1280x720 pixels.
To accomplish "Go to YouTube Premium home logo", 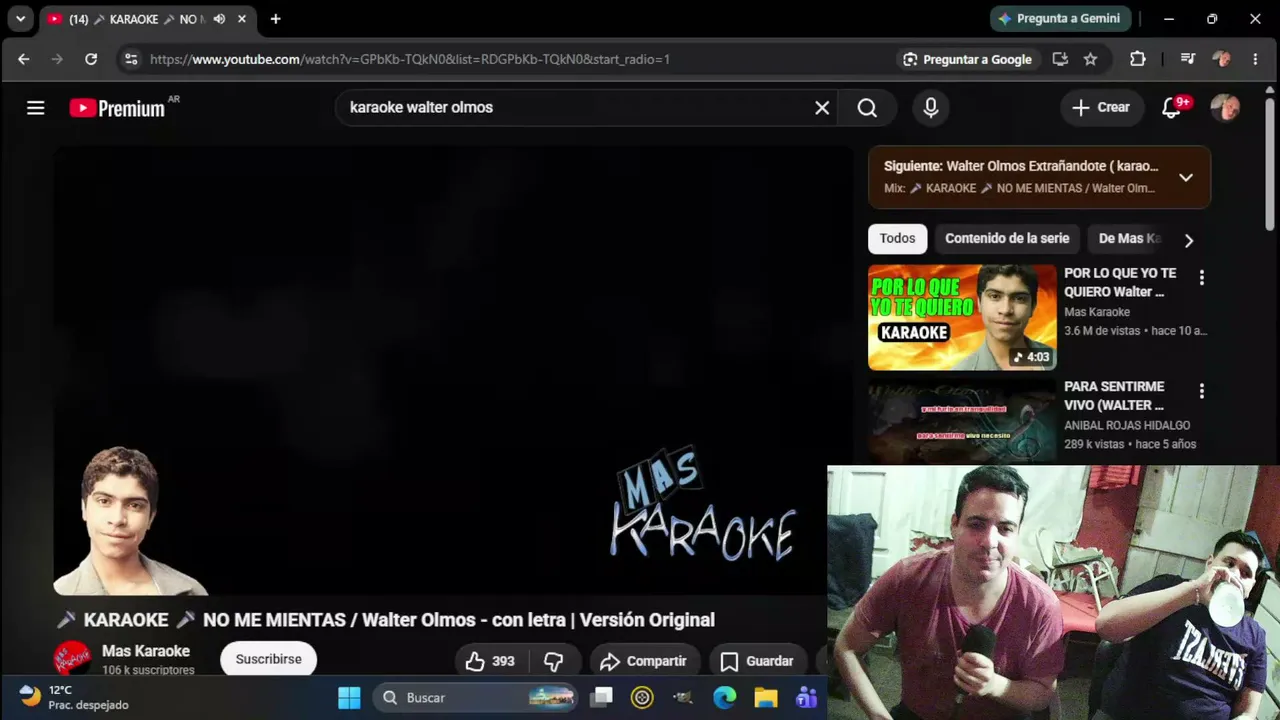I will point(117,108).
